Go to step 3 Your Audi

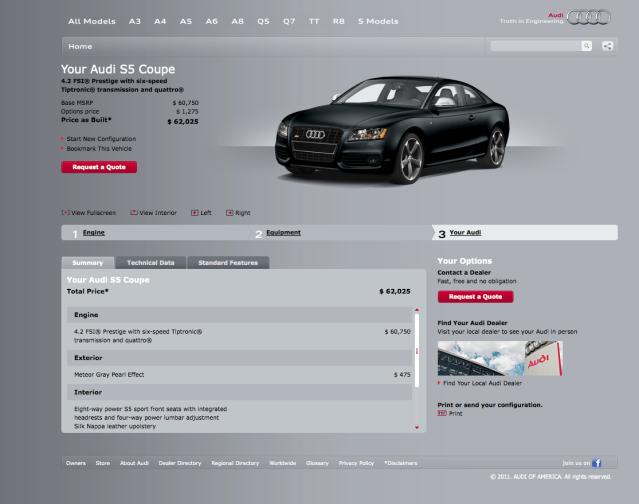[465, 232]
